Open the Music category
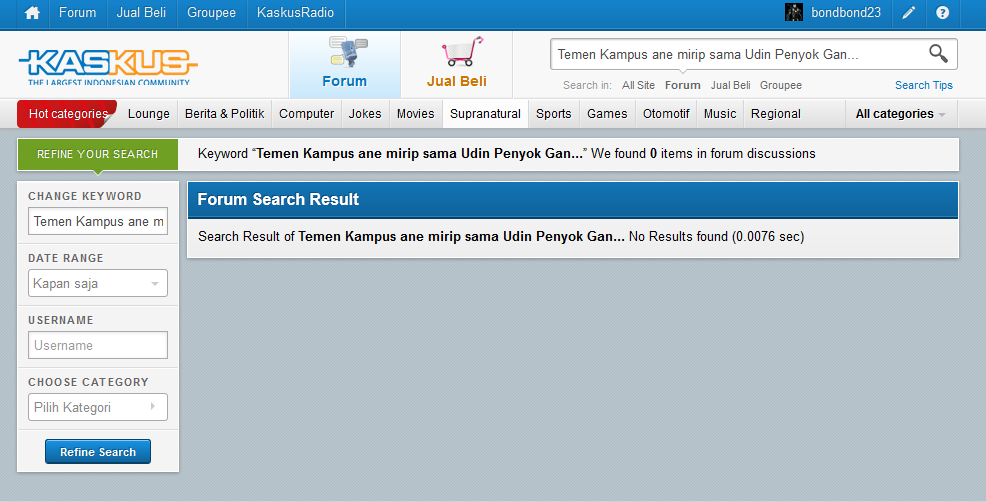Image resolution: width=986 pixels, height=502 pixels. (x=720, y=114)
